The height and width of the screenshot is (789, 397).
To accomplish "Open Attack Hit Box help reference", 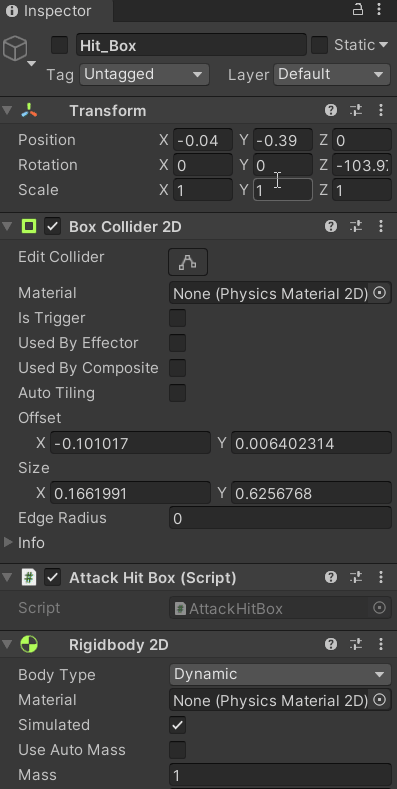I will tap(331, 577).
